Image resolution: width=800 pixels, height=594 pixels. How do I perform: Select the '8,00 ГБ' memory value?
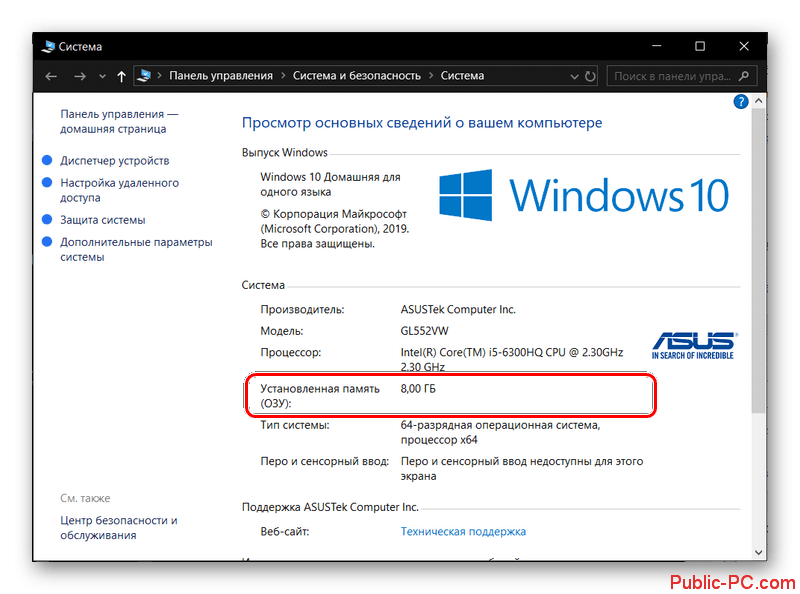(x=418, y=389)
